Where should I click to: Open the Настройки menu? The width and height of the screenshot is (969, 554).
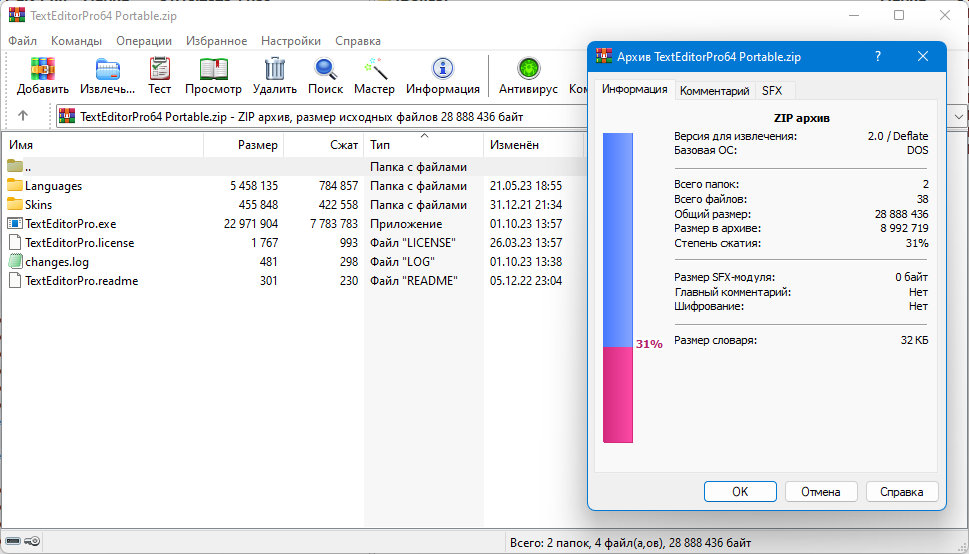291,41
